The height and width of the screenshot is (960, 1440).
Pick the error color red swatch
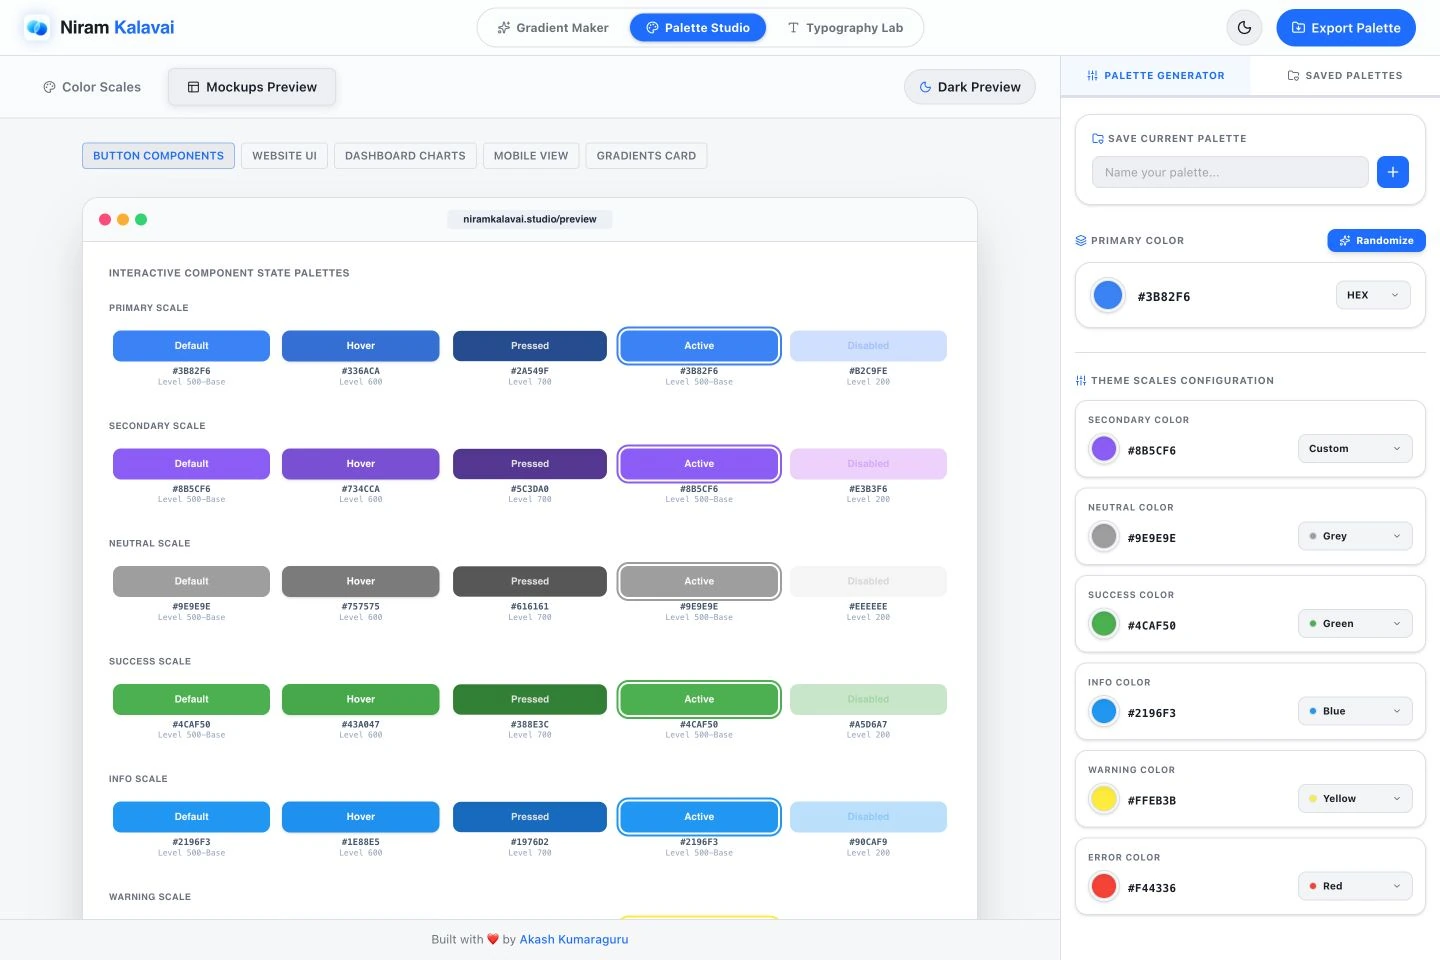click(1104, 886)
